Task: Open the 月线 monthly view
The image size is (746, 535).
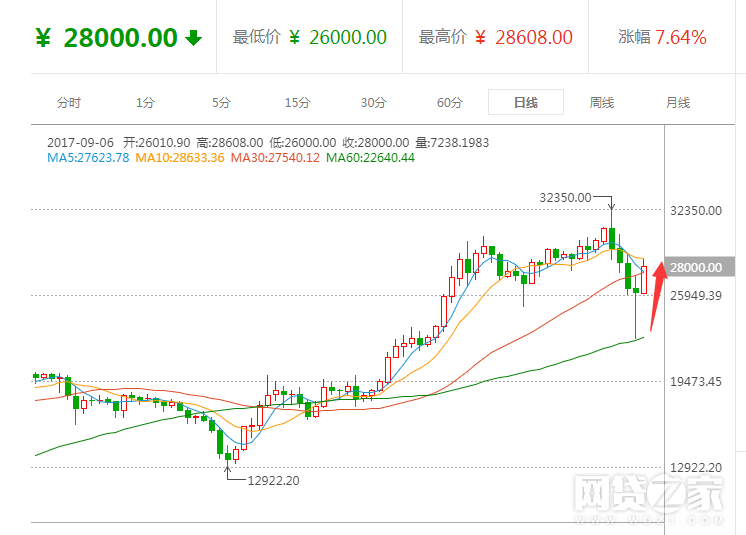Action: coord(678,102)
